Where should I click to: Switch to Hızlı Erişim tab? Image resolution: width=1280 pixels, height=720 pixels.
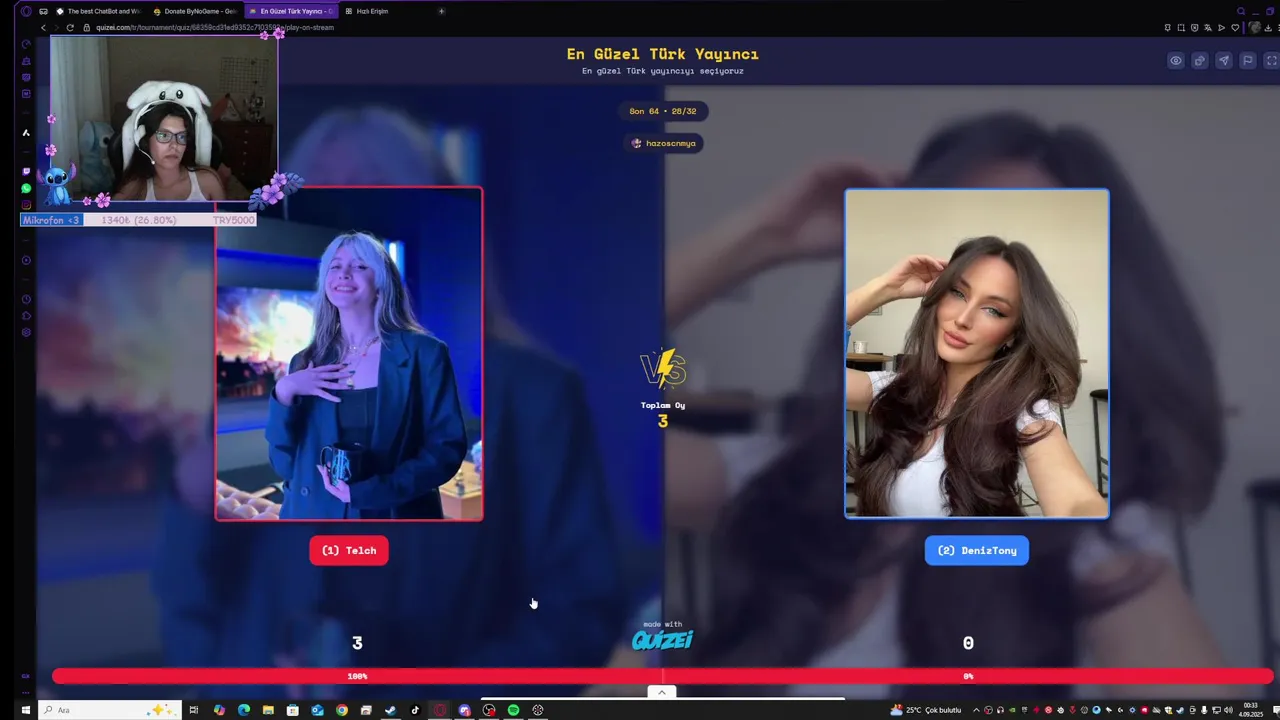pyautogui.click(x=367, y=11)
